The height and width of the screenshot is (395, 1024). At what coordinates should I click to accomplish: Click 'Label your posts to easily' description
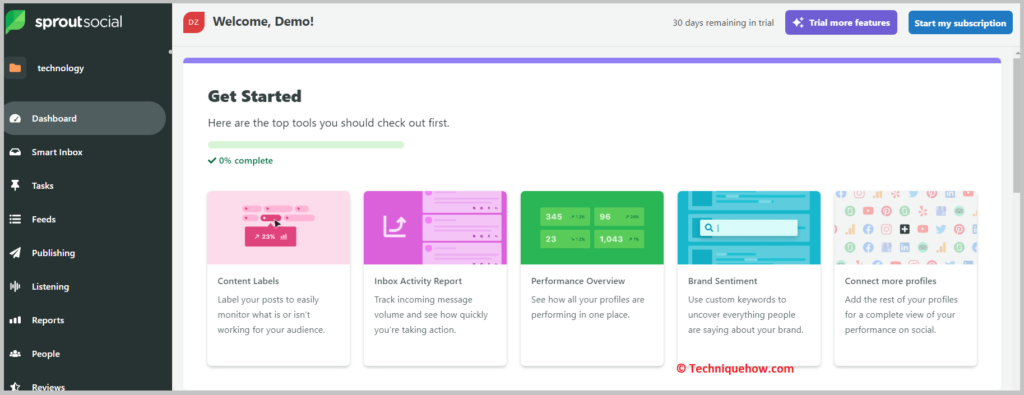[271, 315]
